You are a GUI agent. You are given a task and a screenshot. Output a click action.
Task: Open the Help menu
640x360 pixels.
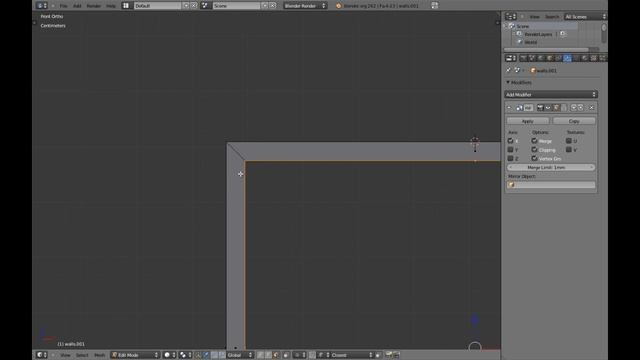pos(111,6)
